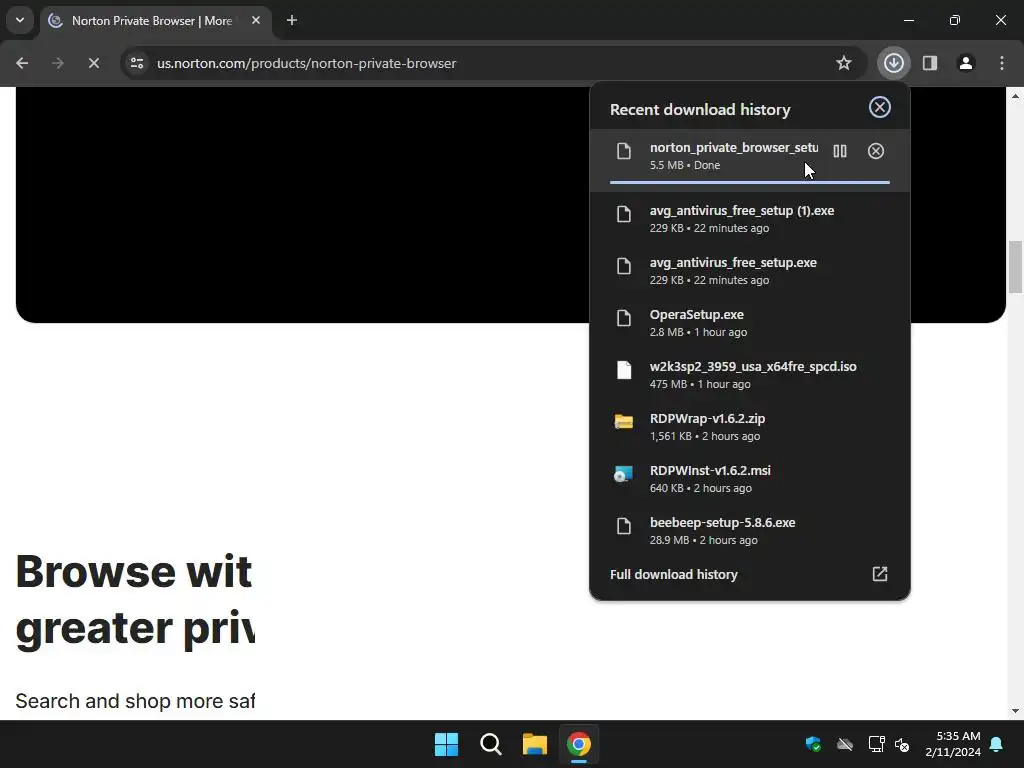Image resolution: width=1024 pixels, height=768 pixels.
Task: Open w2k3sp2_3959_usa_x64fre_spcd.iso entry
Action: [750, 375]
